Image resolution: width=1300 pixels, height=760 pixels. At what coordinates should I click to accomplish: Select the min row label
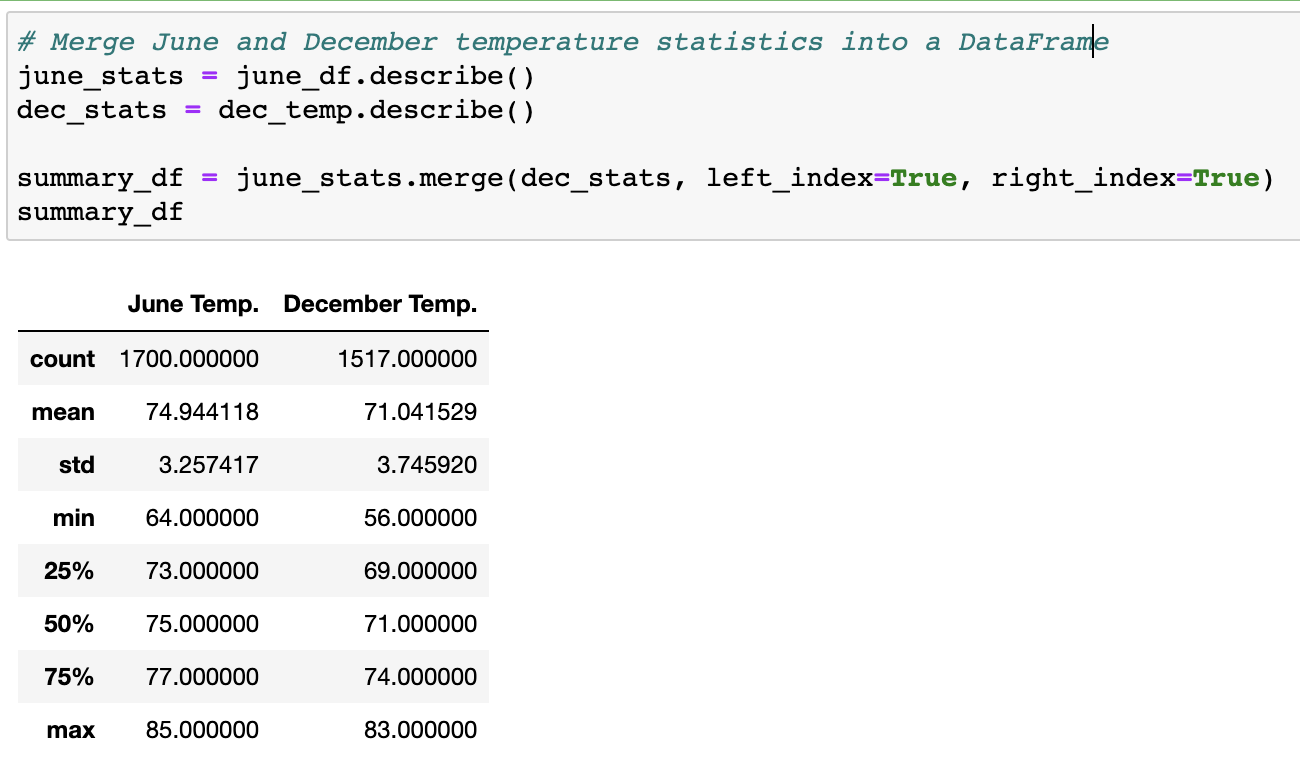[x=72, y=517]
